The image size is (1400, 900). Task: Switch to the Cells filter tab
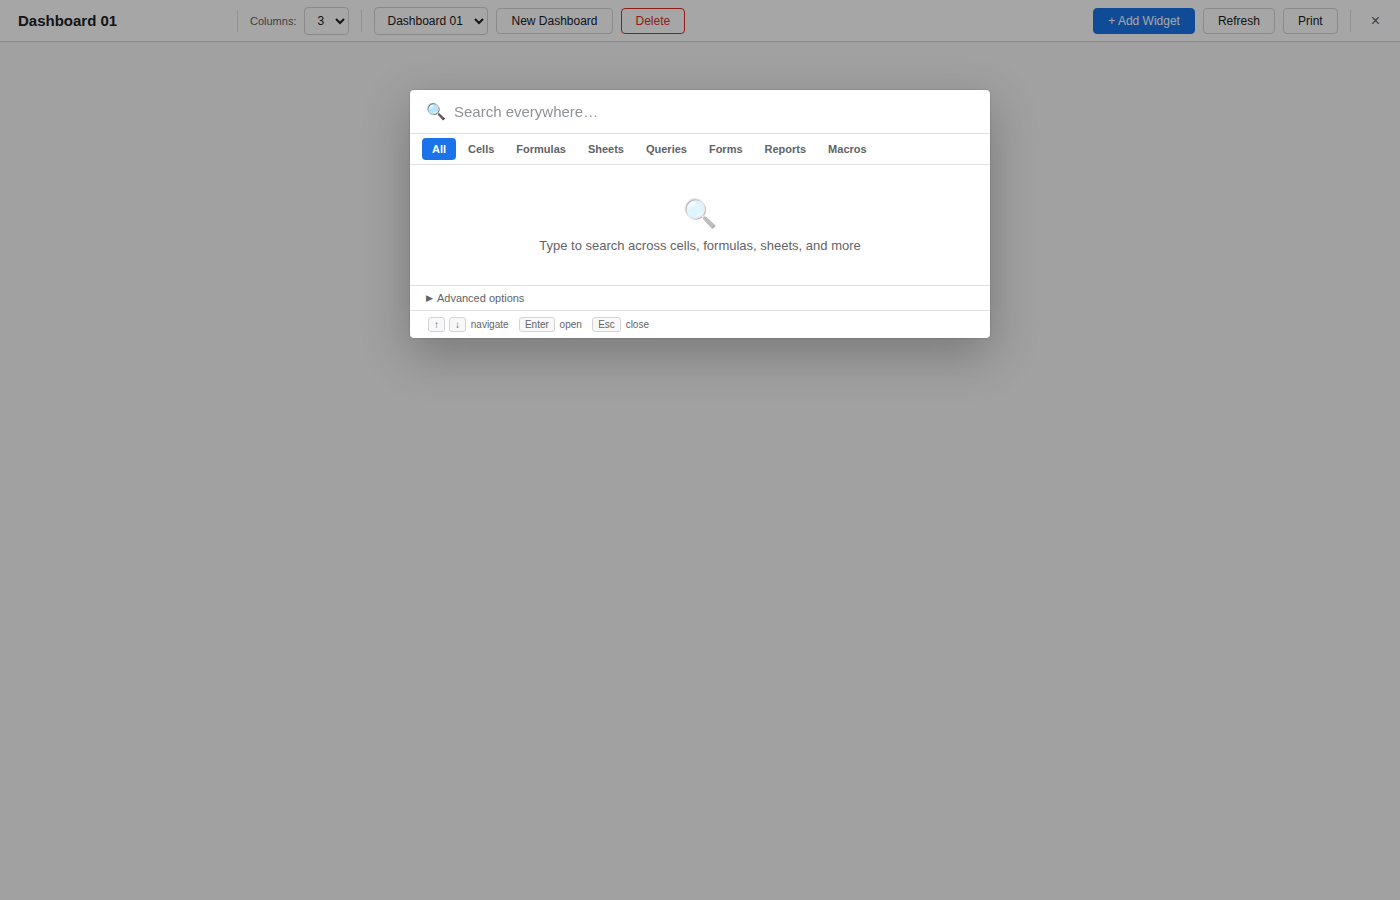481,149
